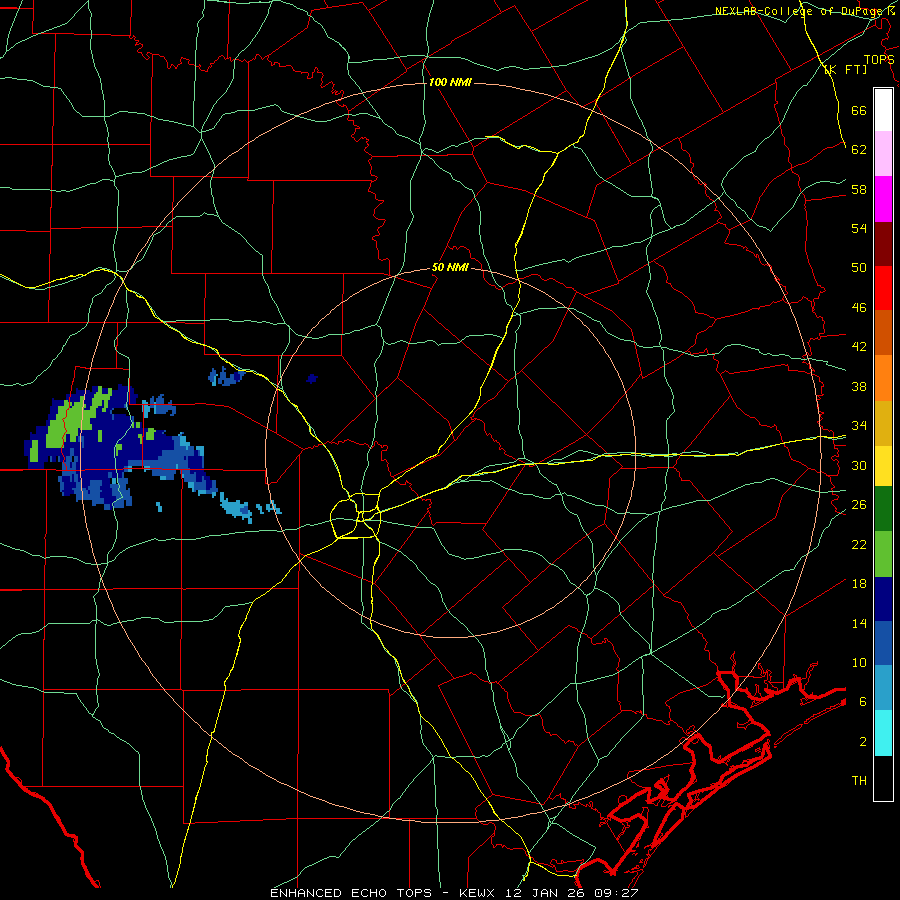Click the highway loop around the radar center

click(356, 515)
